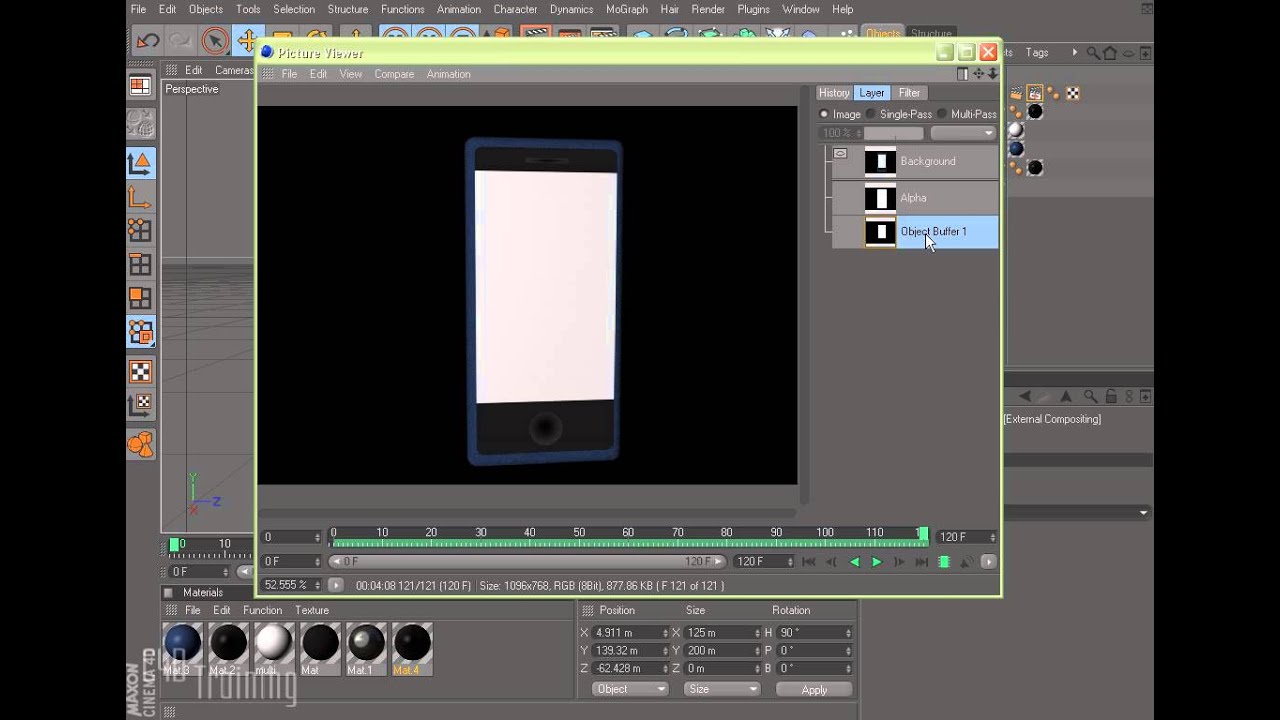Viewport: 1280px width, 720px height.
Task: Select the Live Selection tool icon
Action: tap(214, 40)
